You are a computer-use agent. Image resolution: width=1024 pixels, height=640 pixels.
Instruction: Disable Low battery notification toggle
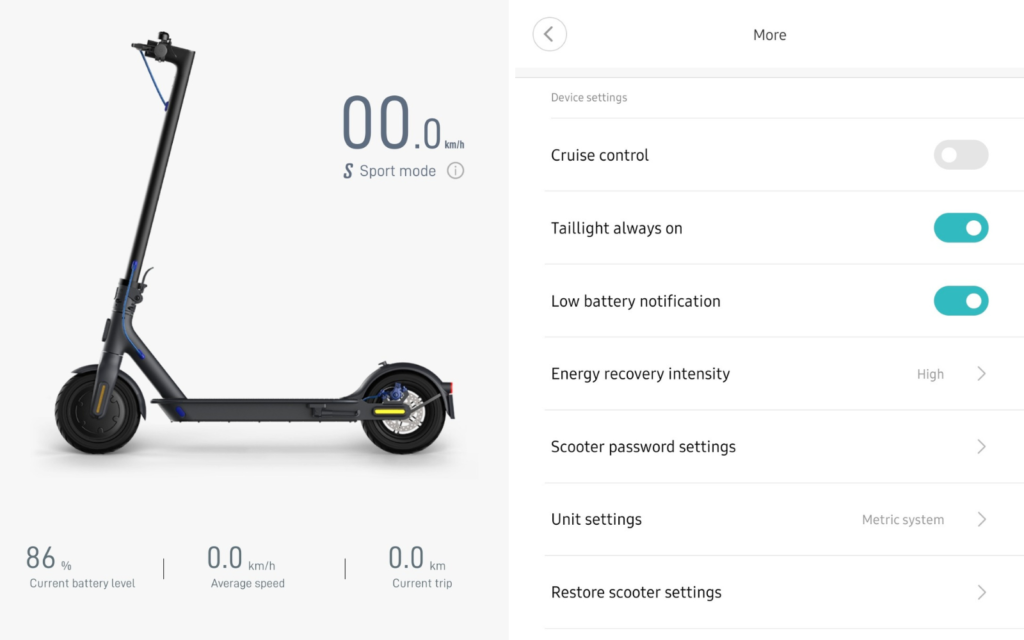tap(961, 301)
